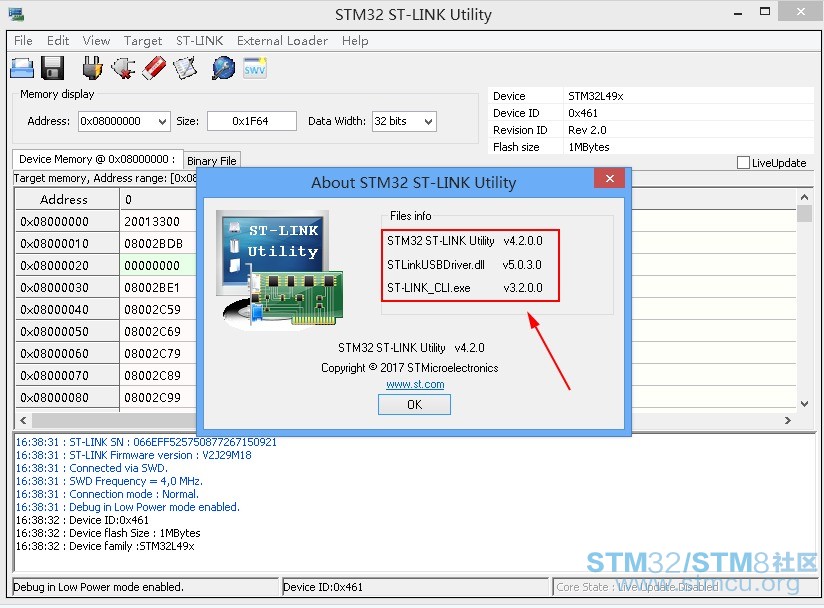The height and width of the screenshot is (608, 824).
Task: Select cell value 08002C99
Action: coord(152,398)
